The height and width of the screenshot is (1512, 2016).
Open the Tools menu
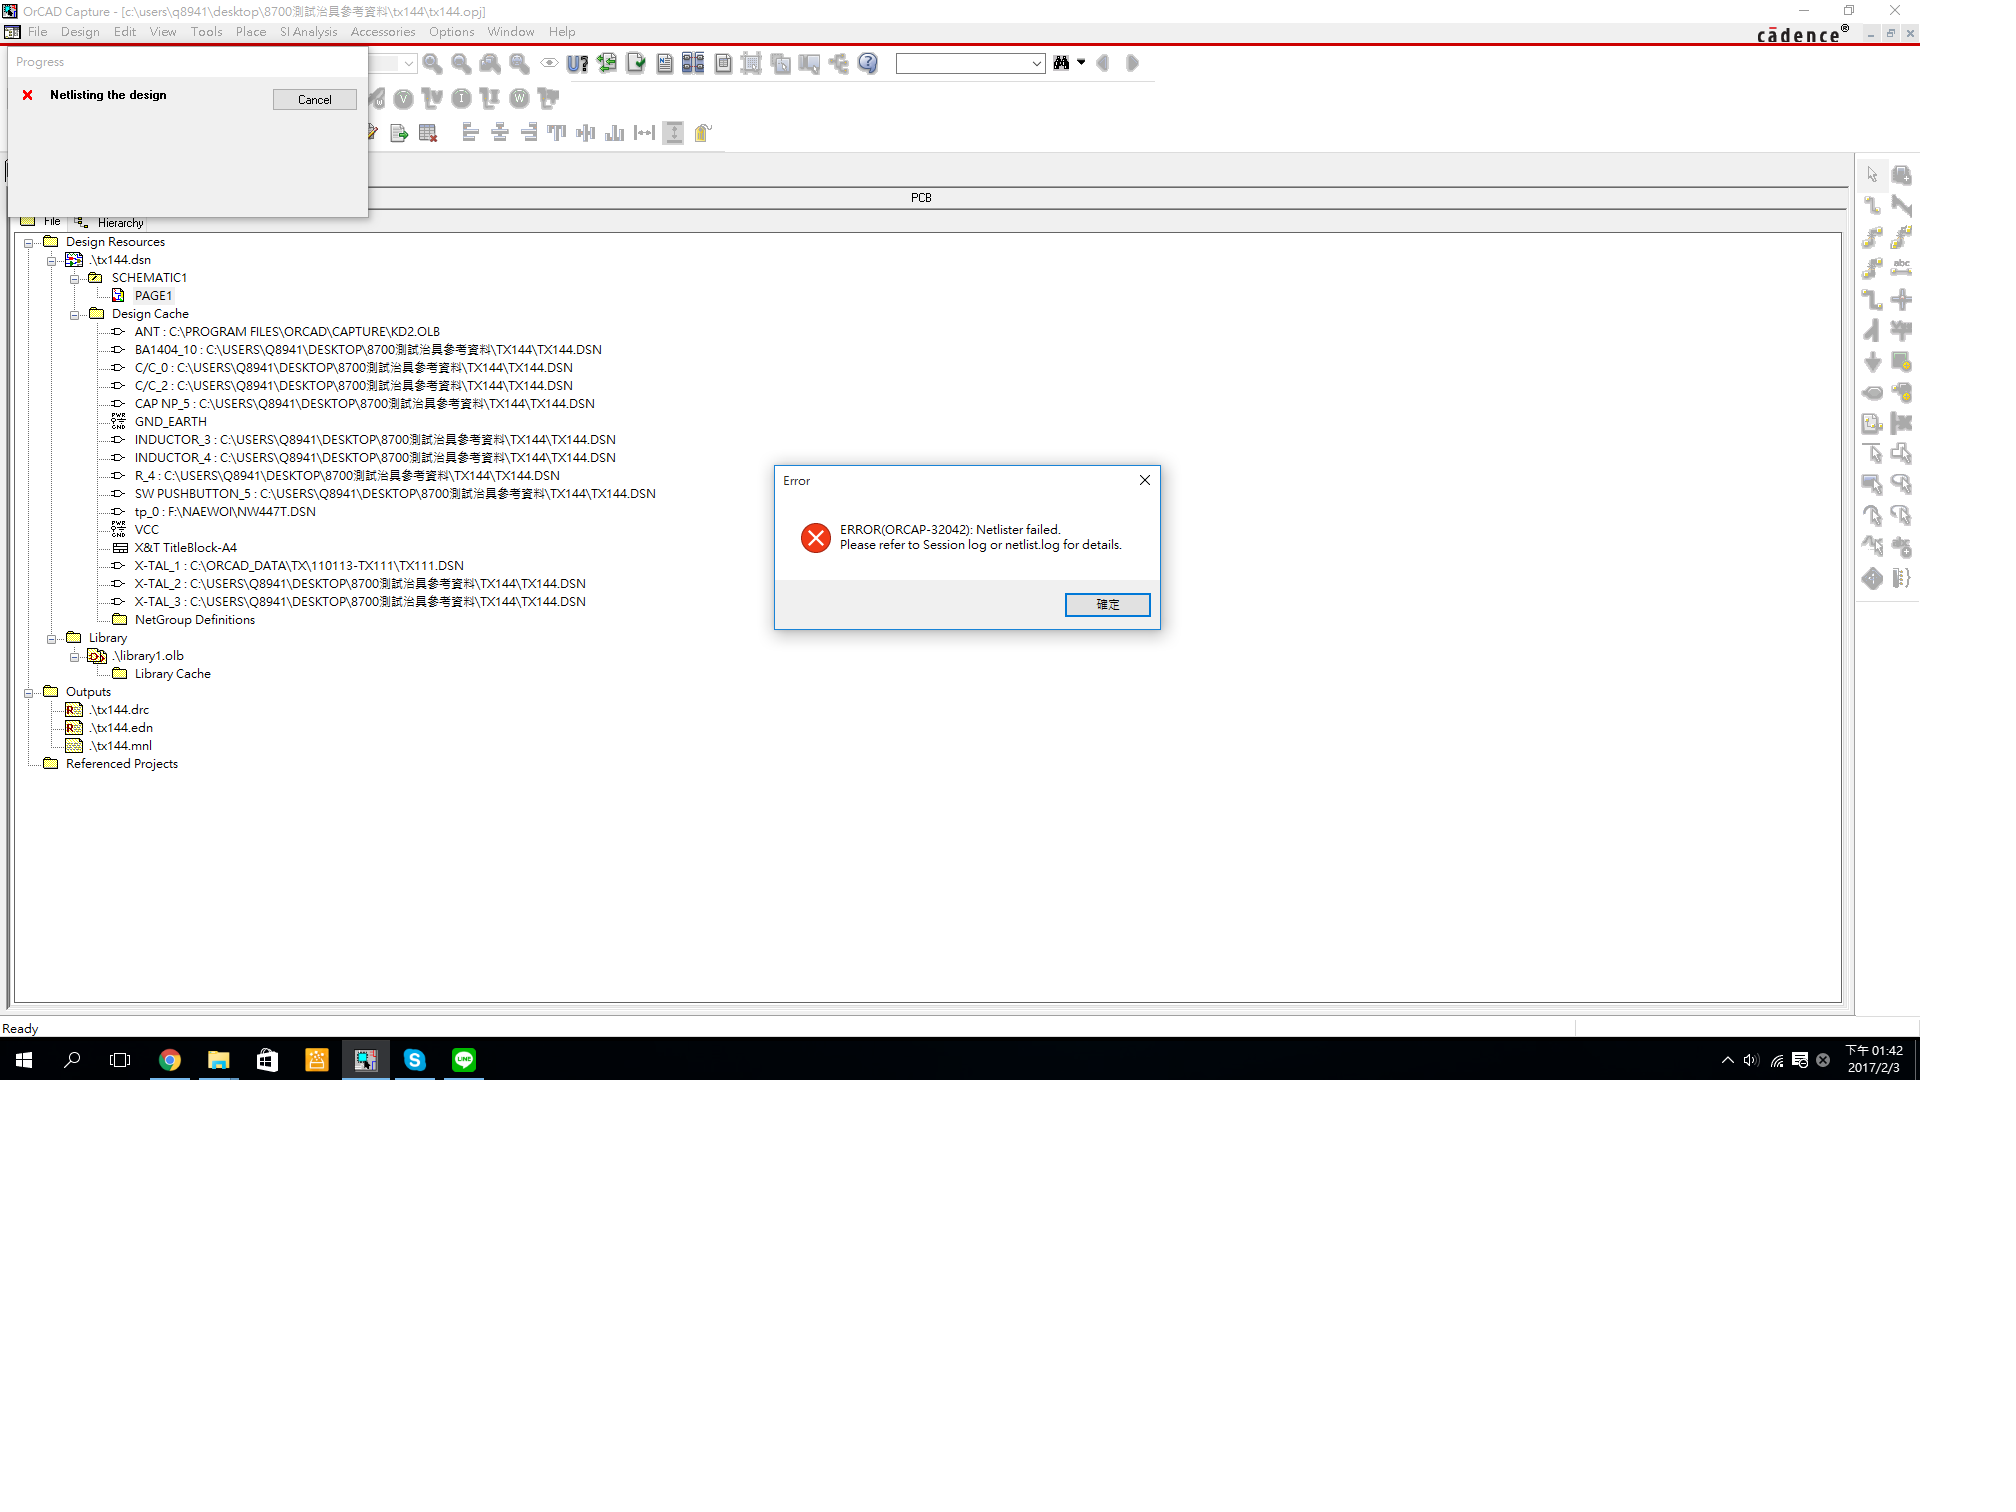tap(206, 32)
